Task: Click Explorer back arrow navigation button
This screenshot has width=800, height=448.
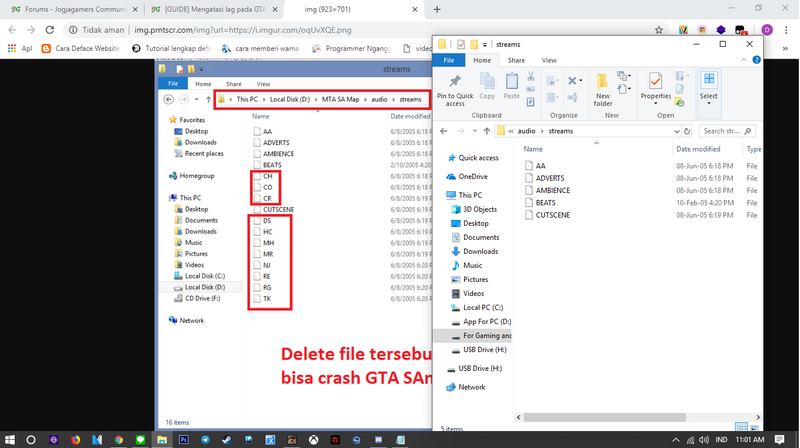Action: (444, 131)
